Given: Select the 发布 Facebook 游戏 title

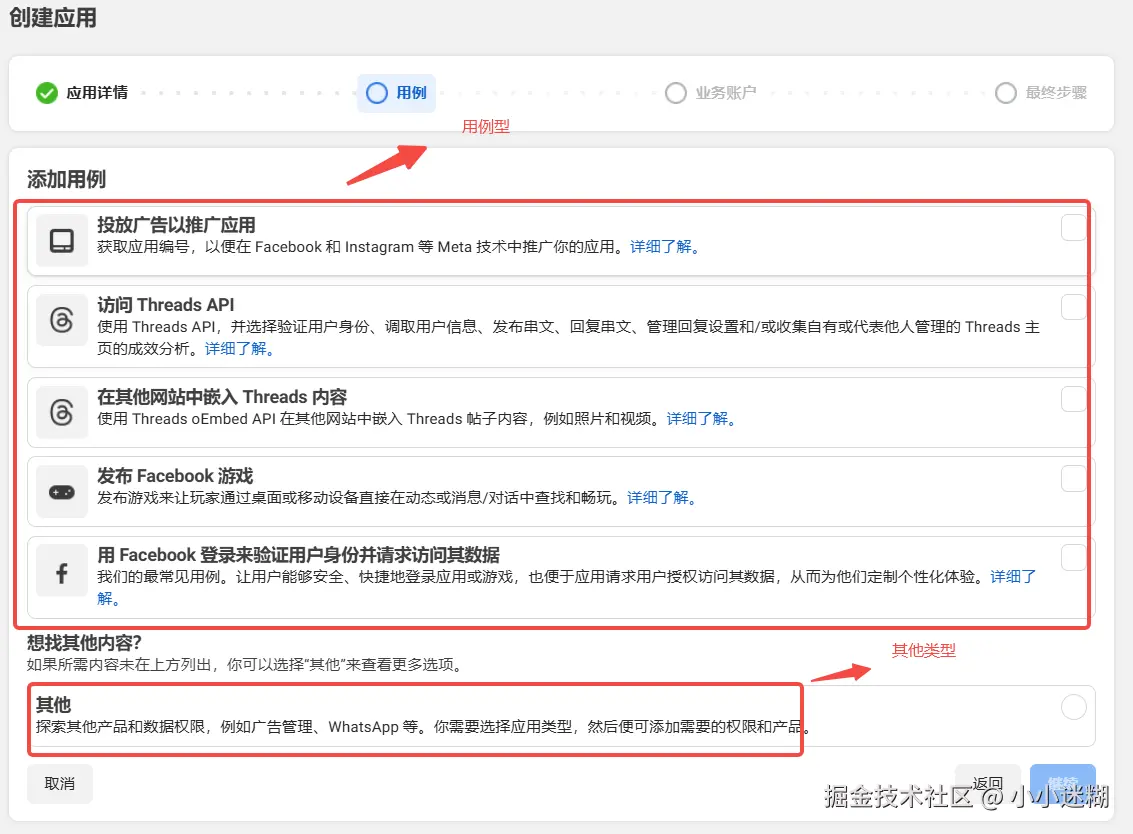Looking at the screenshot, I should (175, 476).
